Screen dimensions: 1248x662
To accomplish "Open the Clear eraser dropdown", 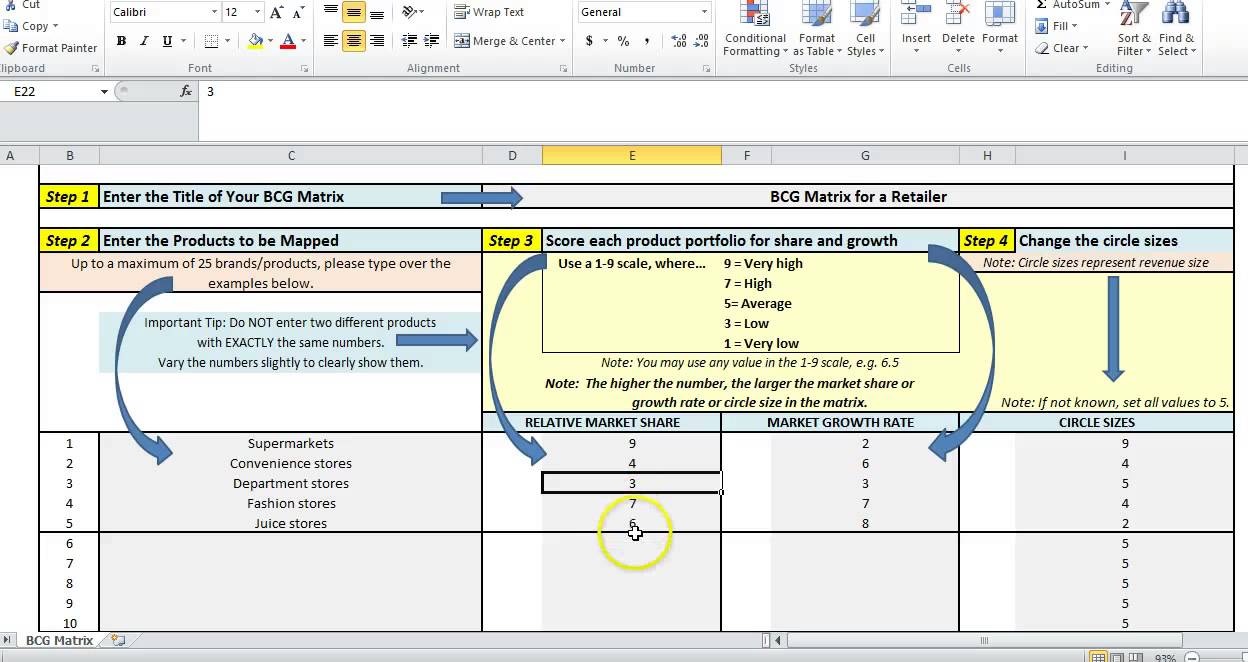I will point(1060,48).
